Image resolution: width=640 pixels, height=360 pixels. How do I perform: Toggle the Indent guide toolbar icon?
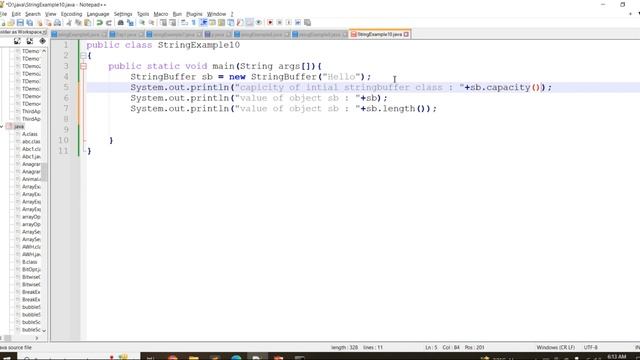(203, 23)
